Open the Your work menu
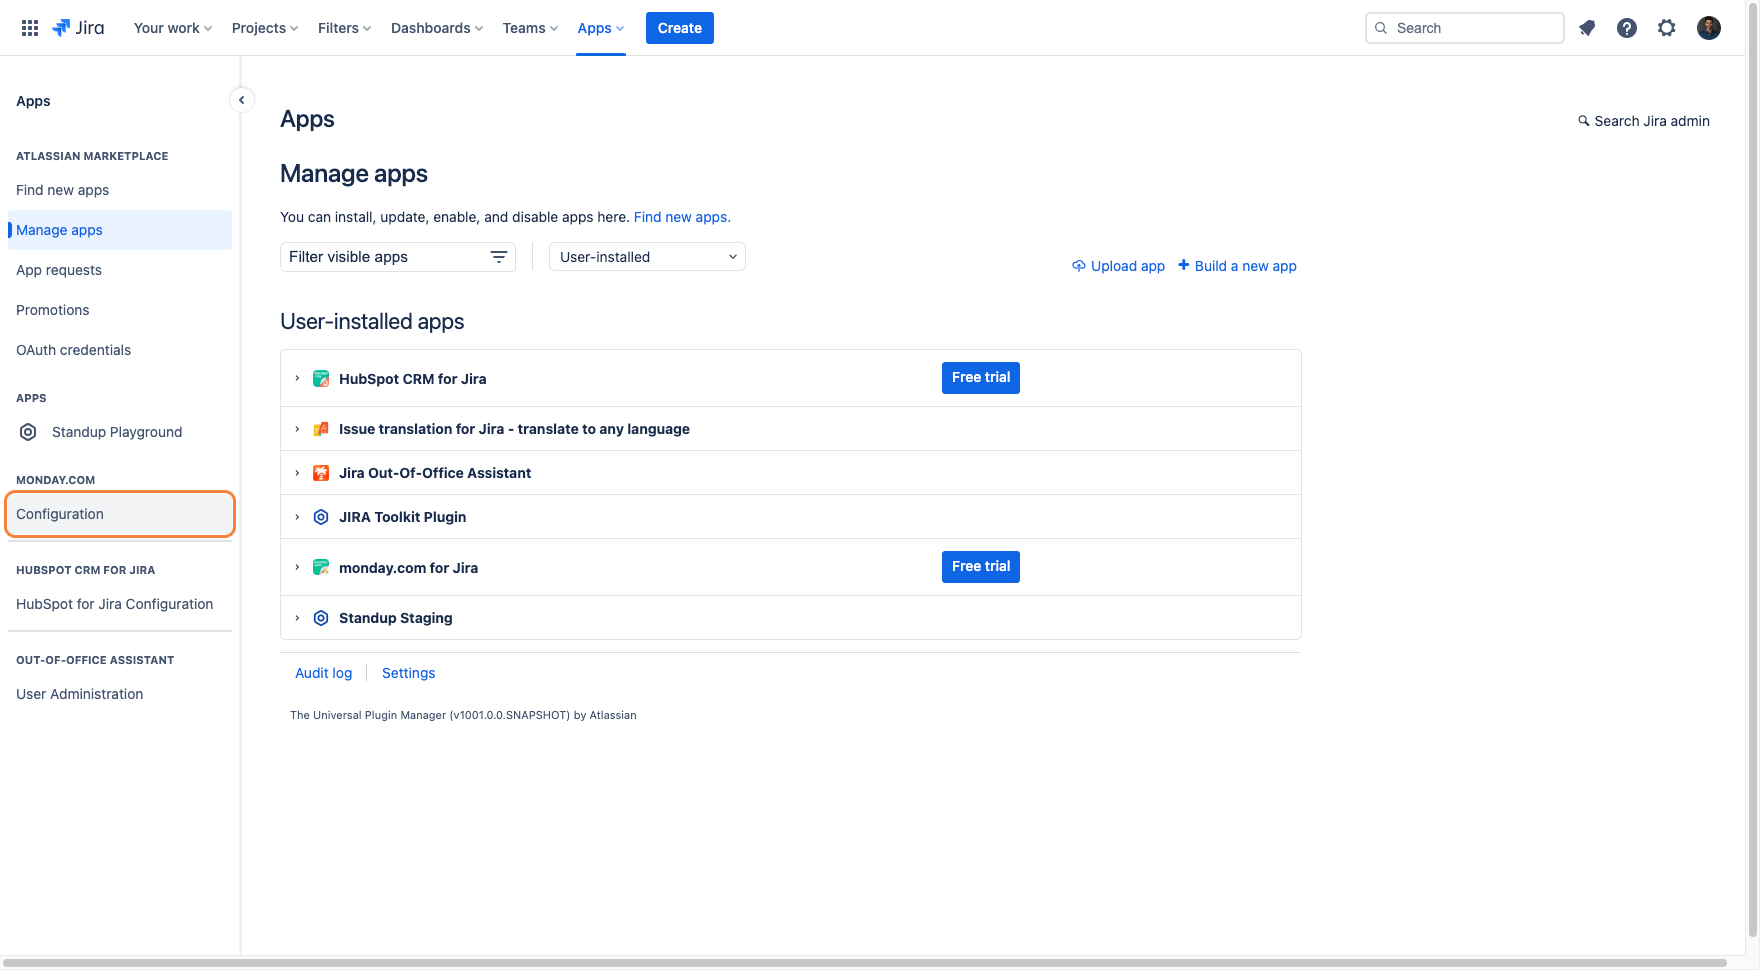Screen dimensions: 1760x970 point(173,28)
